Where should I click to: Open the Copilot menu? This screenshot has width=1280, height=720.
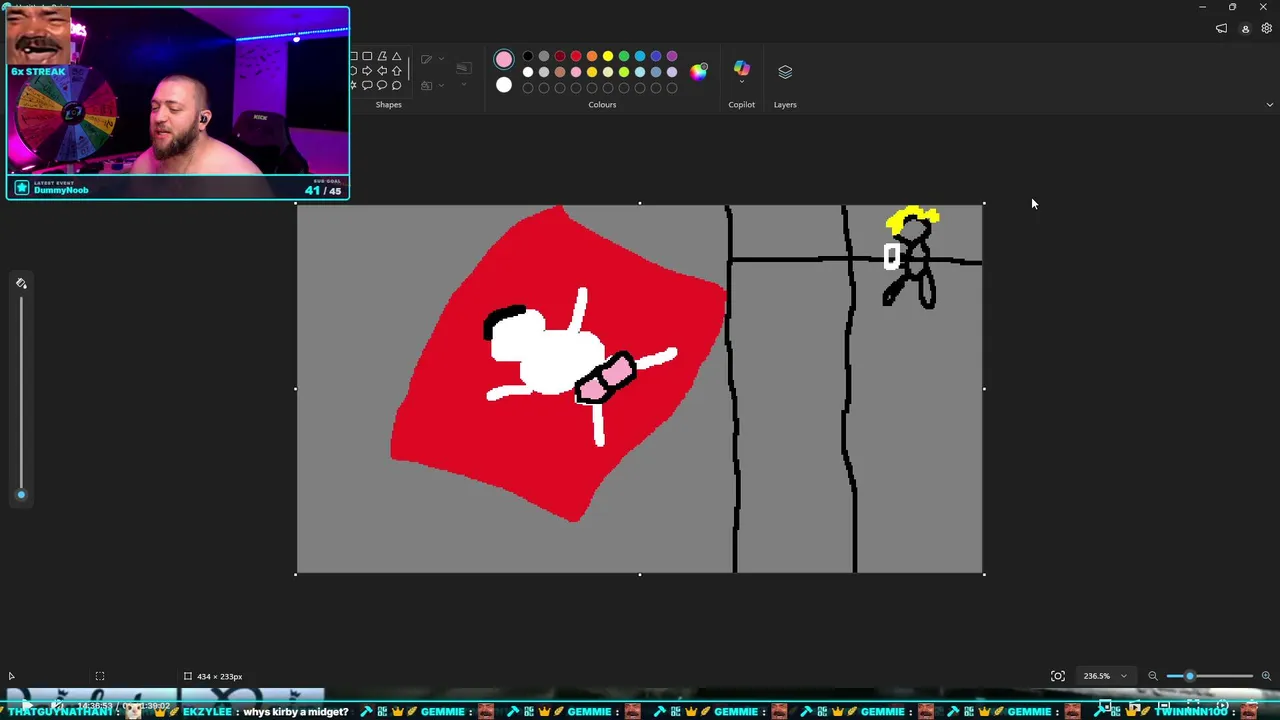tap(742, 71)
